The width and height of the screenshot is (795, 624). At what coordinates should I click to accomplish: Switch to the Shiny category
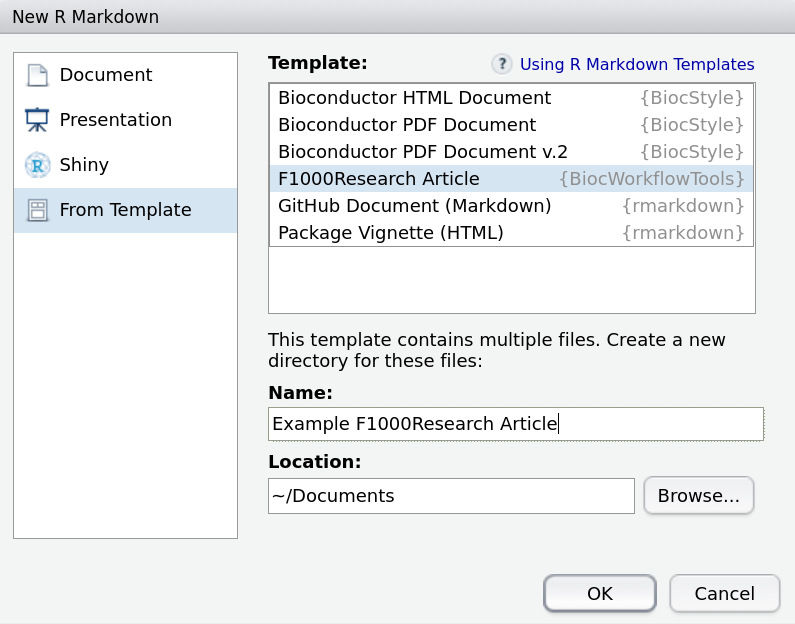click(84, 165)
